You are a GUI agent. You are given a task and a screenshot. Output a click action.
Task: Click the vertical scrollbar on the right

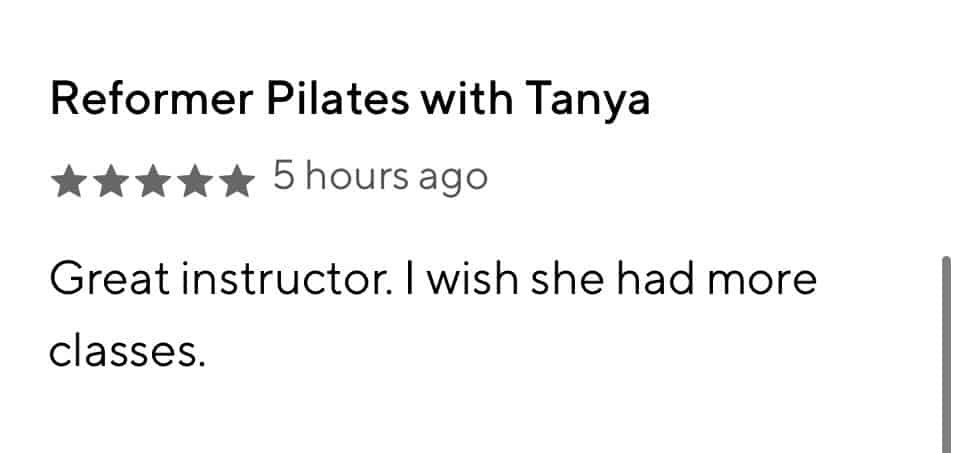tap(946, 350)
